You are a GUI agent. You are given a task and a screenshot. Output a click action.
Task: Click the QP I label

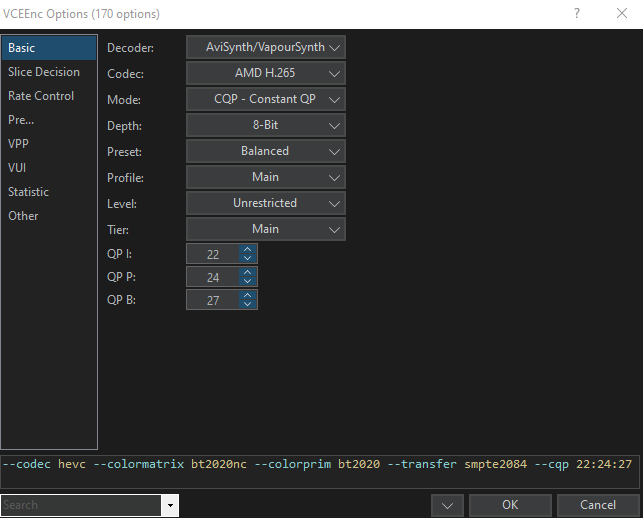[119, 254]
